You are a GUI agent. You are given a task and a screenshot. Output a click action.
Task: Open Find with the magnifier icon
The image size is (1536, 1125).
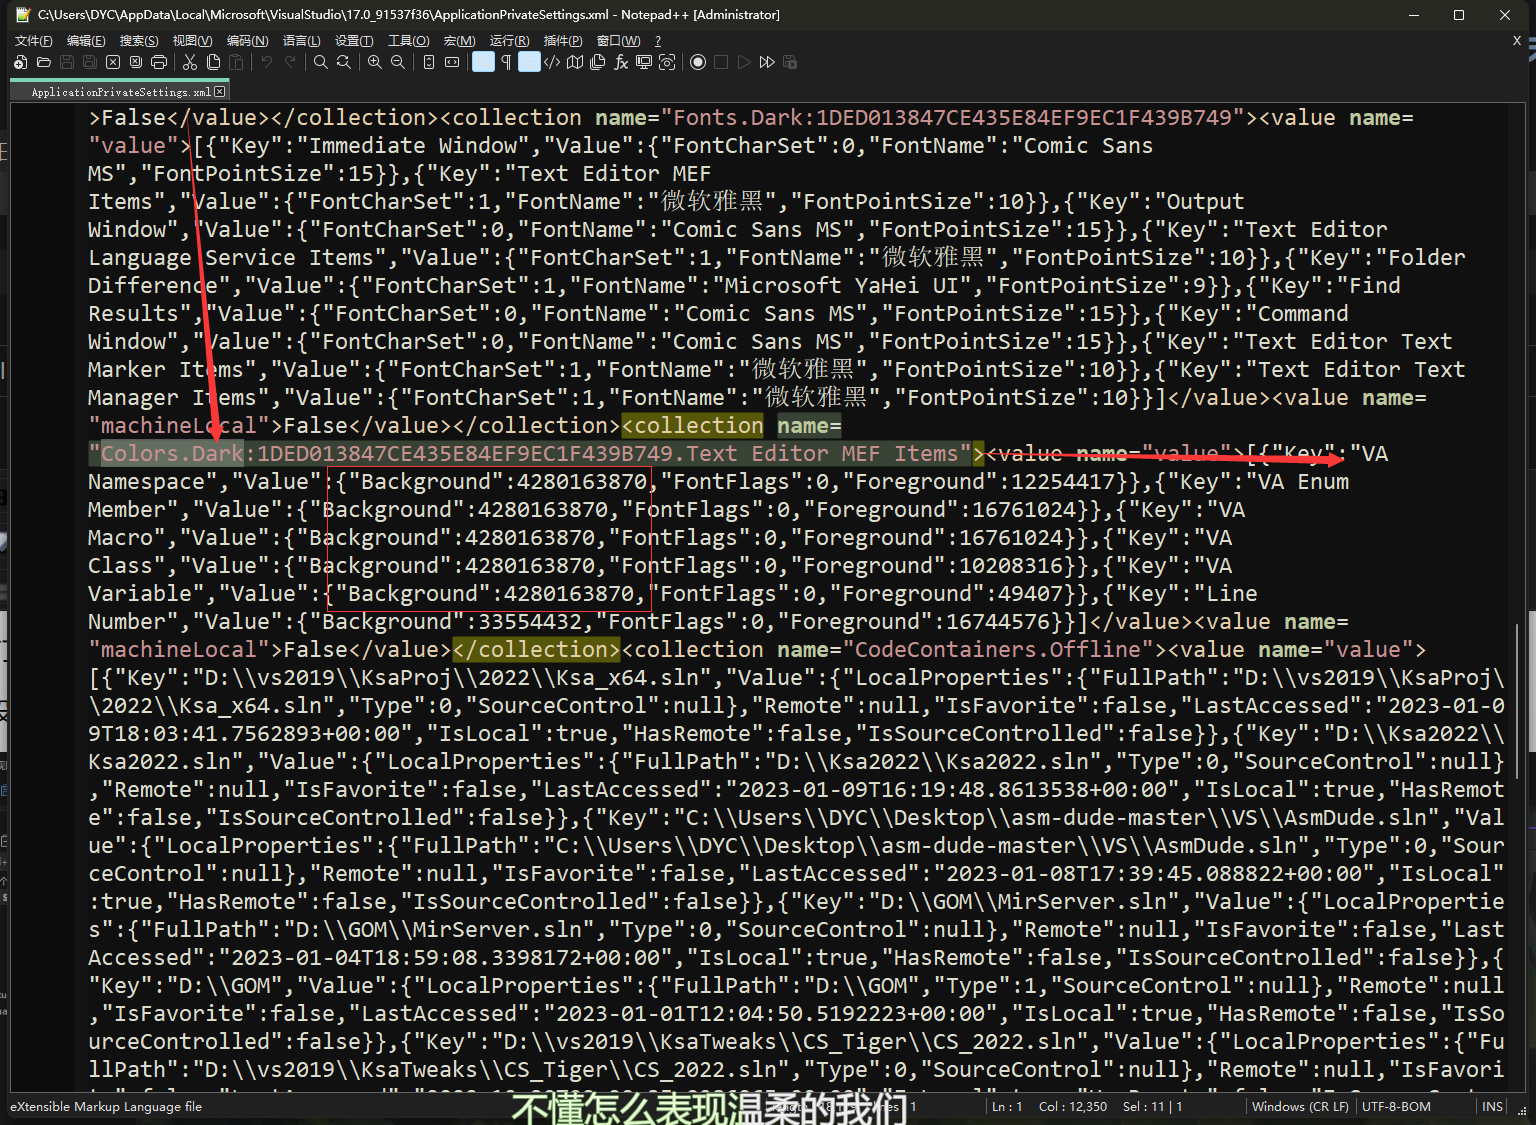point(320,62)
